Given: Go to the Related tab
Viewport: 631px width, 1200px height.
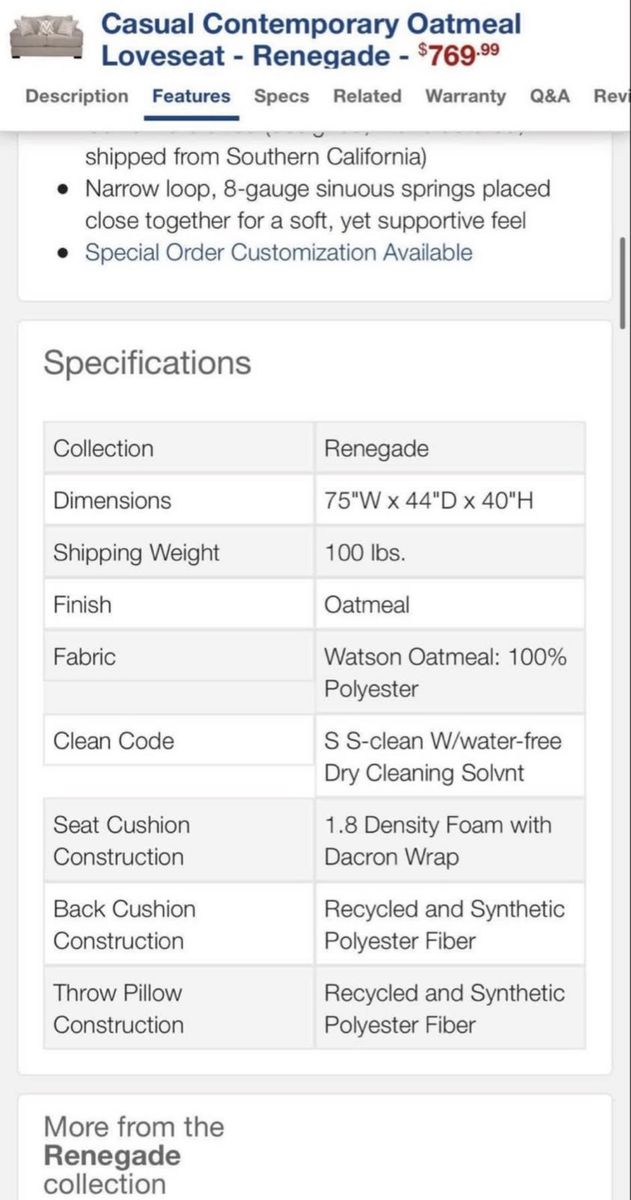Looking at the screenshot, I should [367, 96].
